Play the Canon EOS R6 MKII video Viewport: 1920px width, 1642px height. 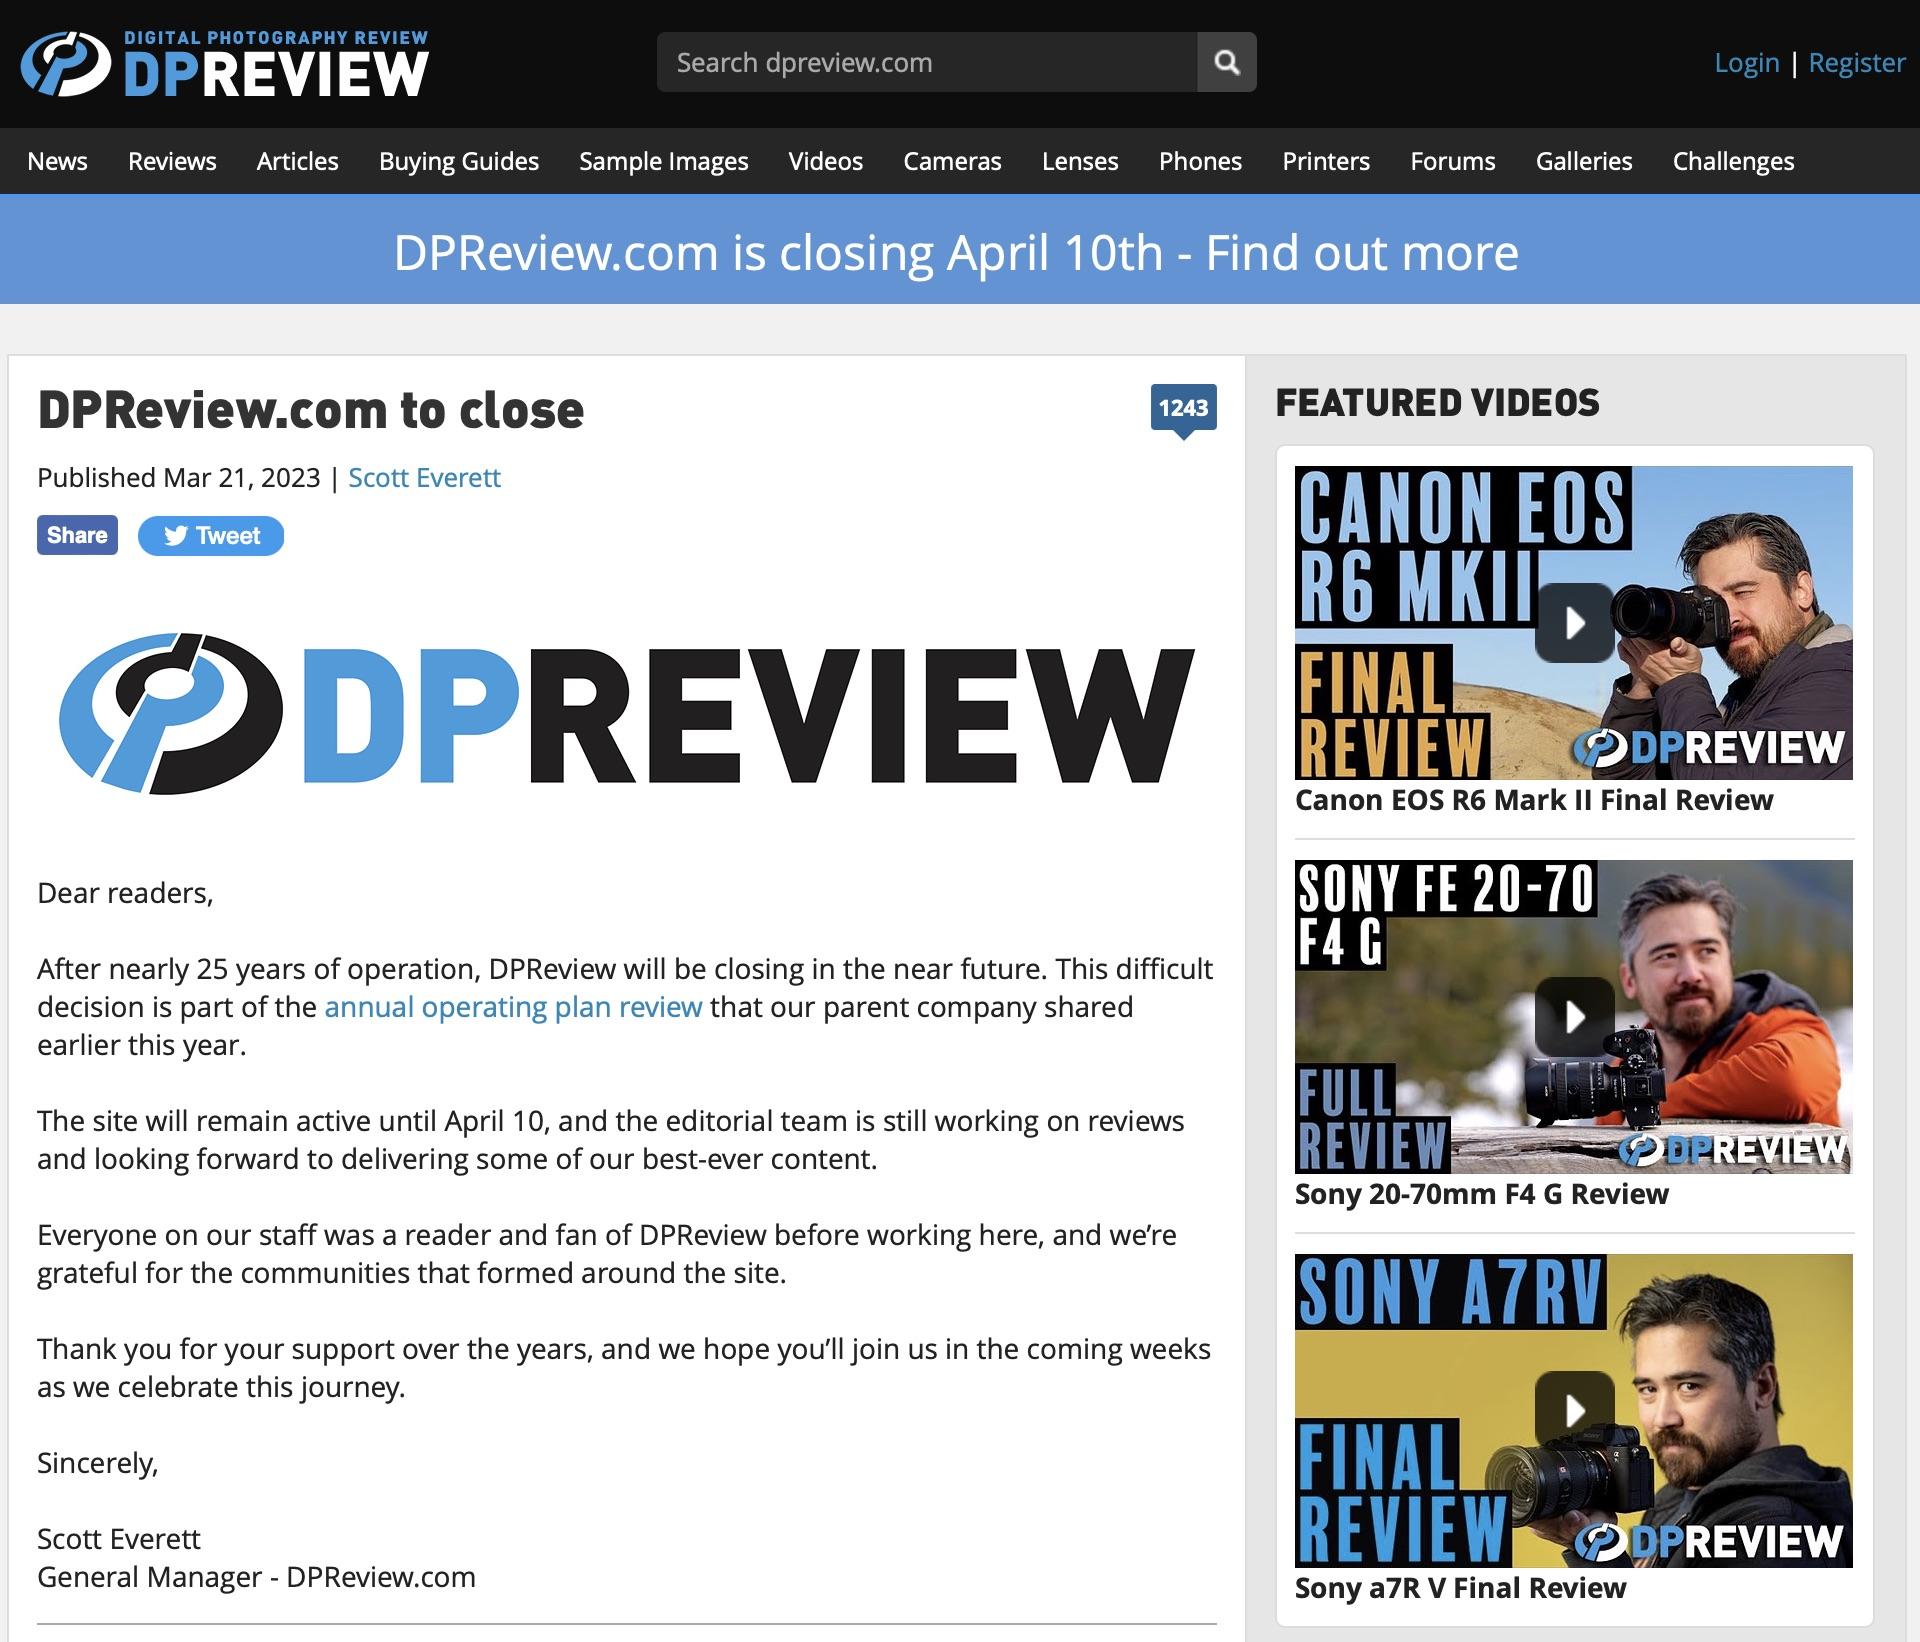point(1574,623)
